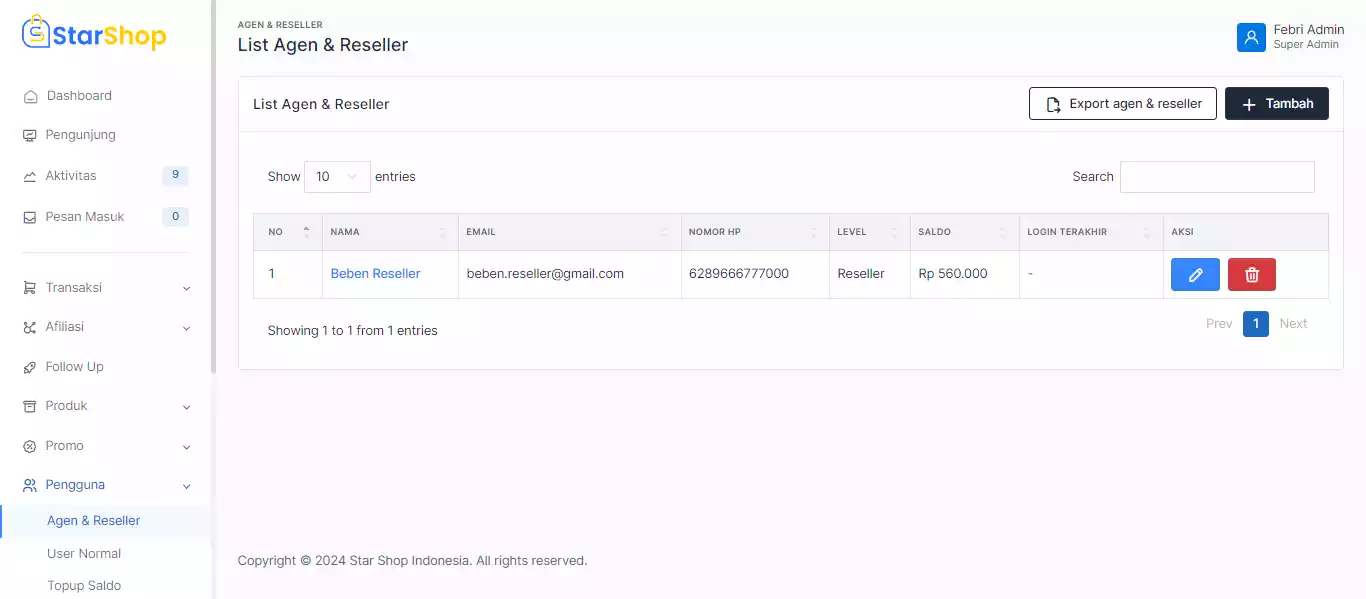
Task: Expand the Produk menu
Action: [105, 406]
